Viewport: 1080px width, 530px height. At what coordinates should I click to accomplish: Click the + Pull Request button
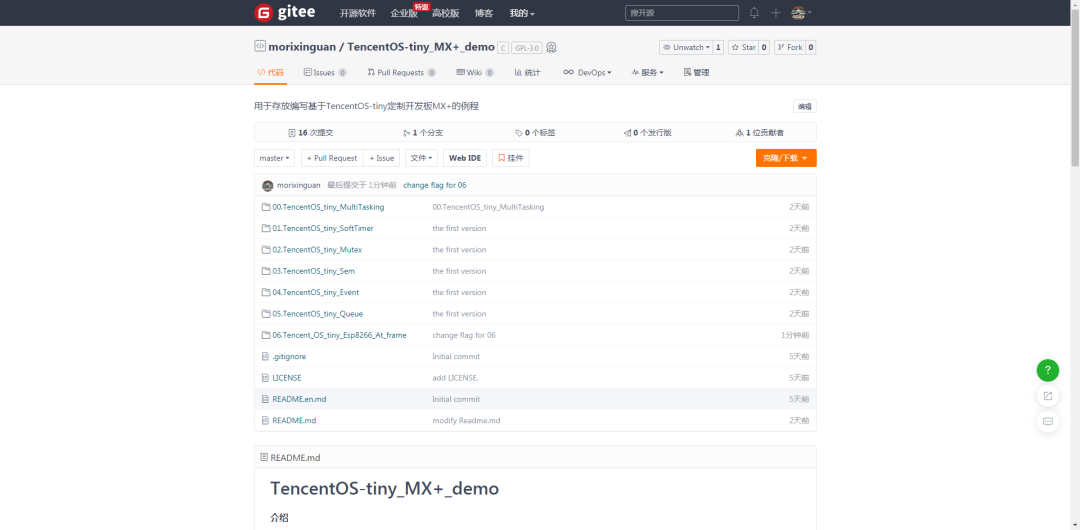pos(332,158)
